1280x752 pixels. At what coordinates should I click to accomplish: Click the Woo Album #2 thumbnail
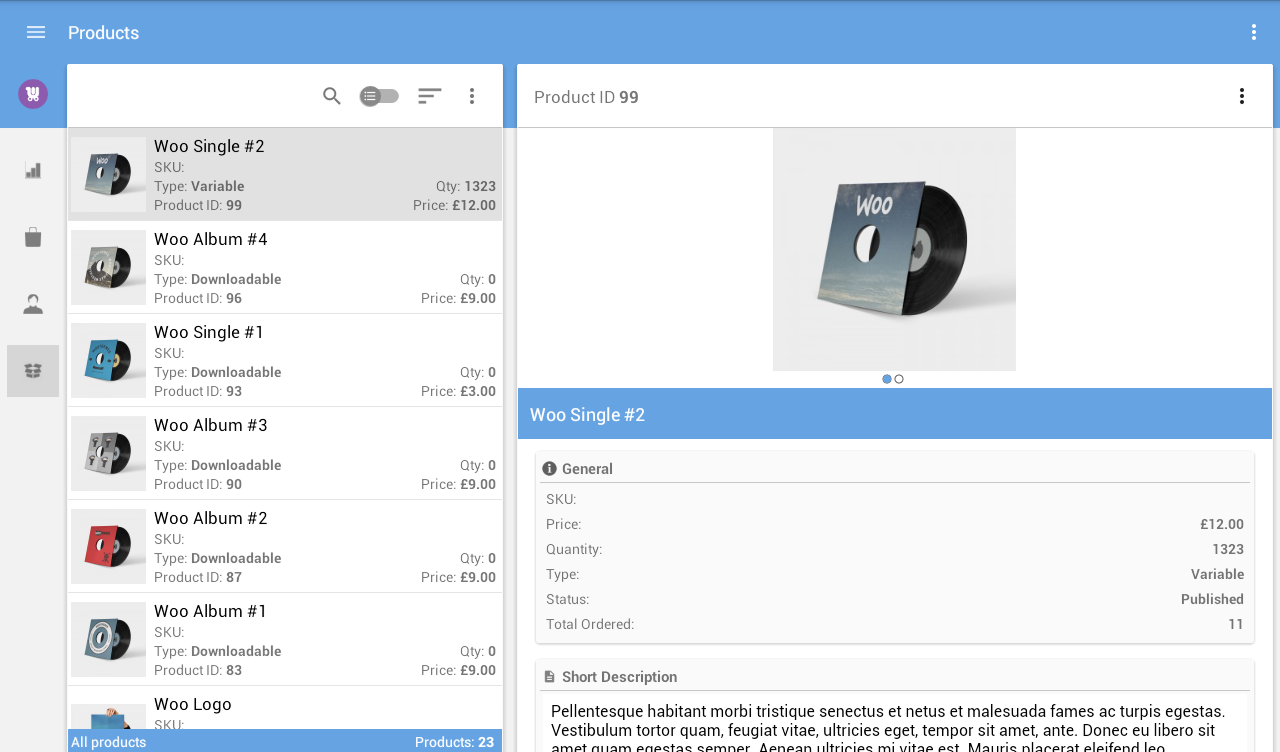point(108,546)
